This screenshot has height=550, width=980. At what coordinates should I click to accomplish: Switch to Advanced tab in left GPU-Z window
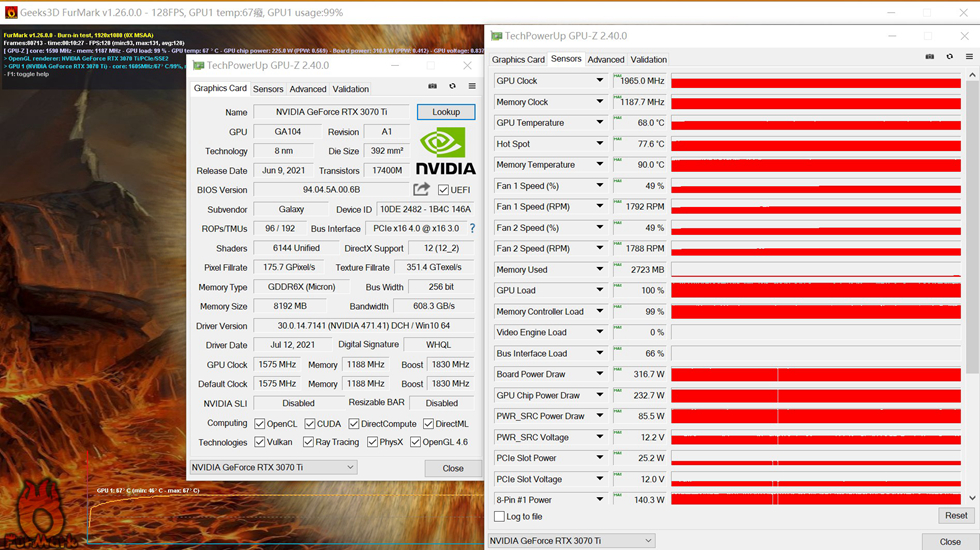pyautogui.click(x=308, y=89)
